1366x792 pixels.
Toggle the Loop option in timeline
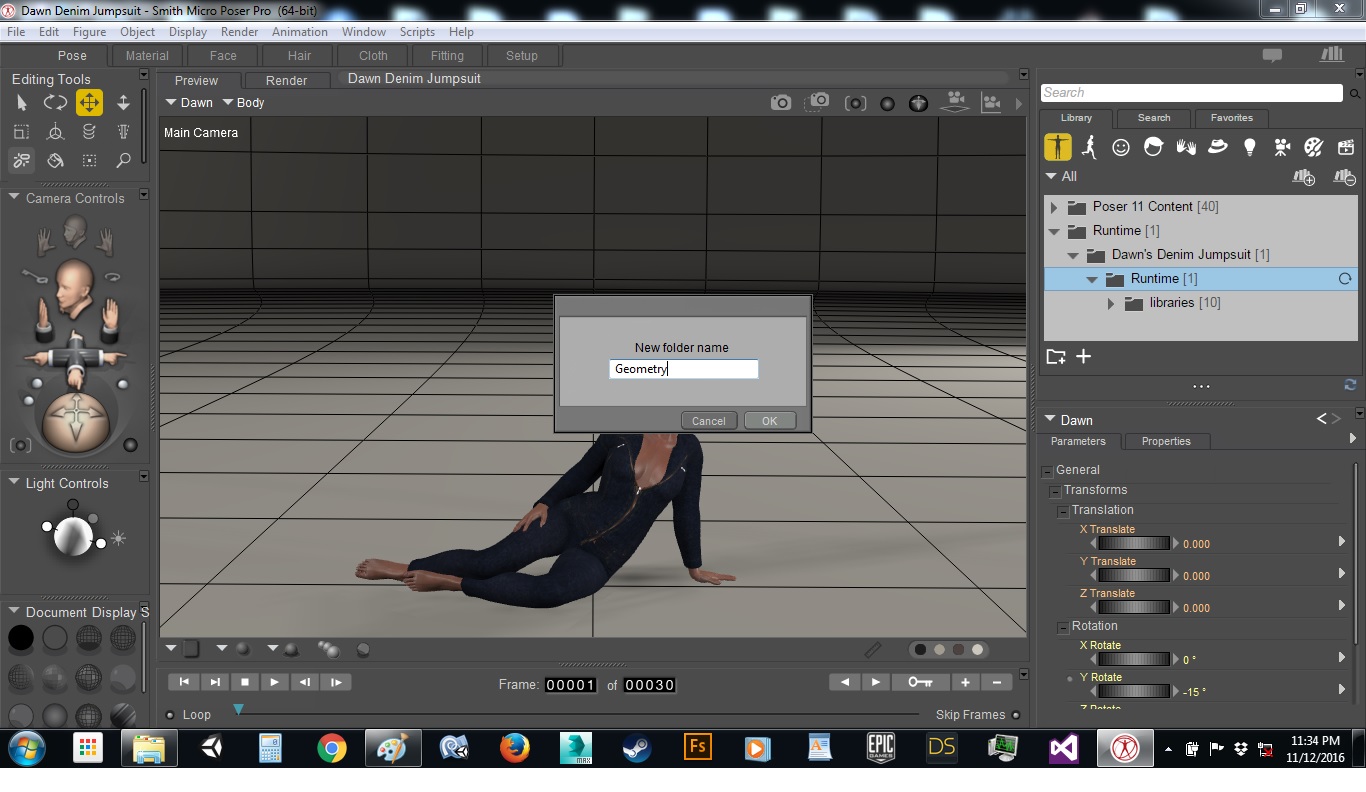coord(170,715)
